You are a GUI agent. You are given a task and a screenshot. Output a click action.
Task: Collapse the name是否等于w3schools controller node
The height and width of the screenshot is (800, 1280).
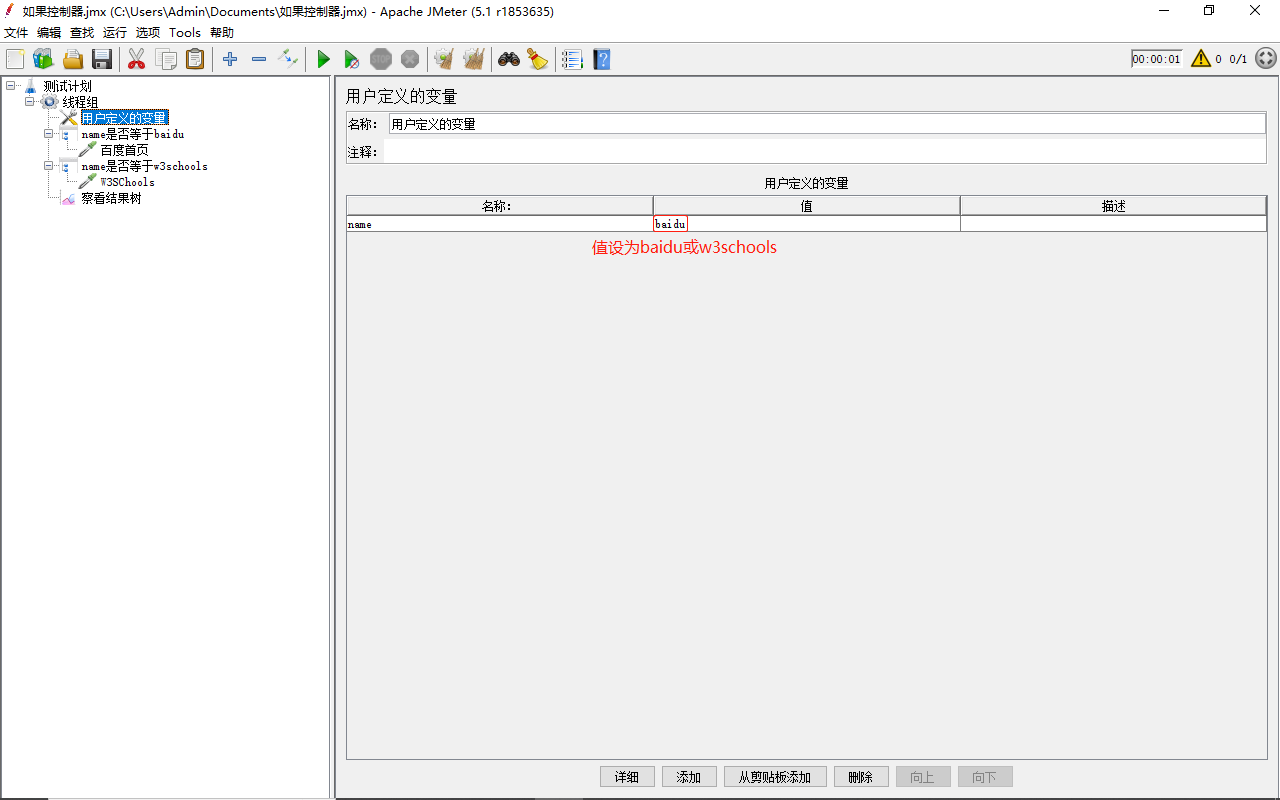point(49,166)
